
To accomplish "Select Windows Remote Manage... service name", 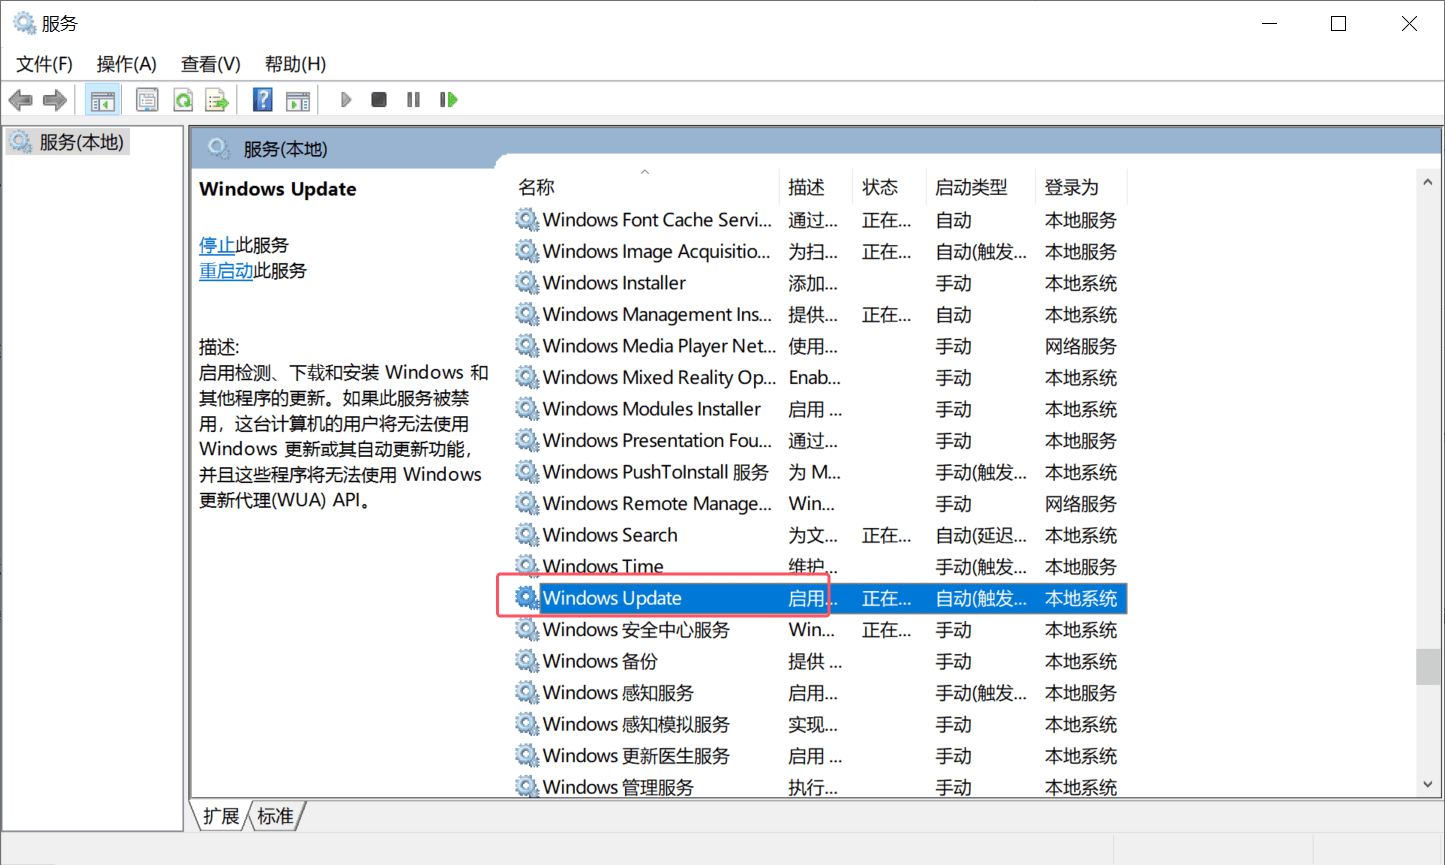I will coord(657,504).
